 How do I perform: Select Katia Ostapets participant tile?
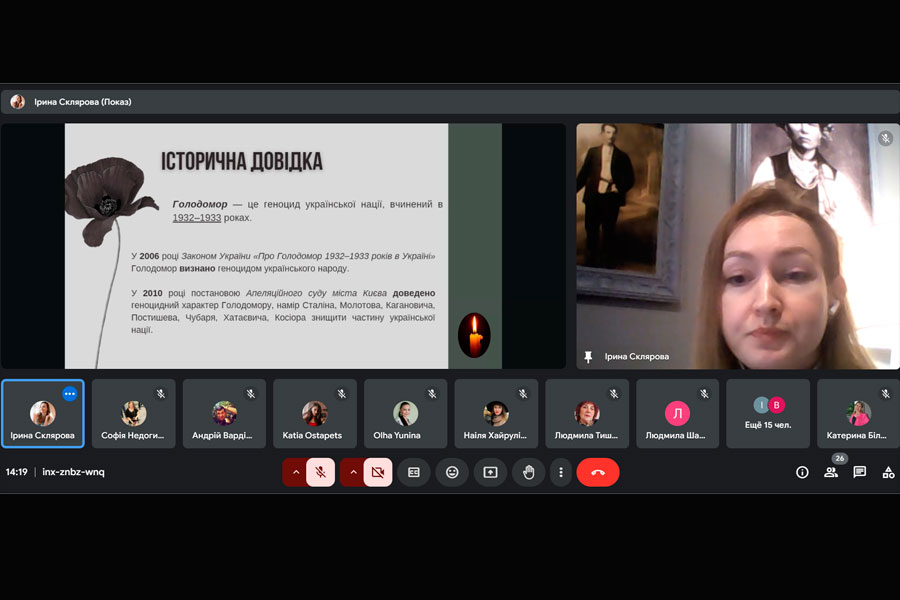(315, 413)
